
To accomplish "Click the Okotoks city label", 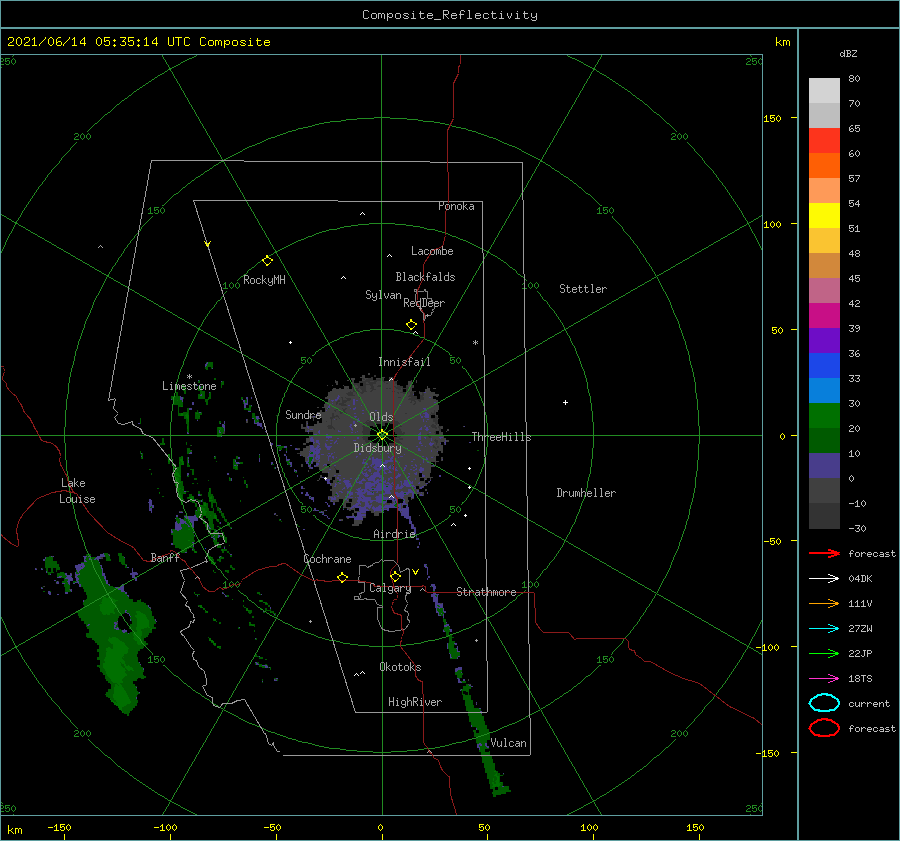I will tap(400, 666).
